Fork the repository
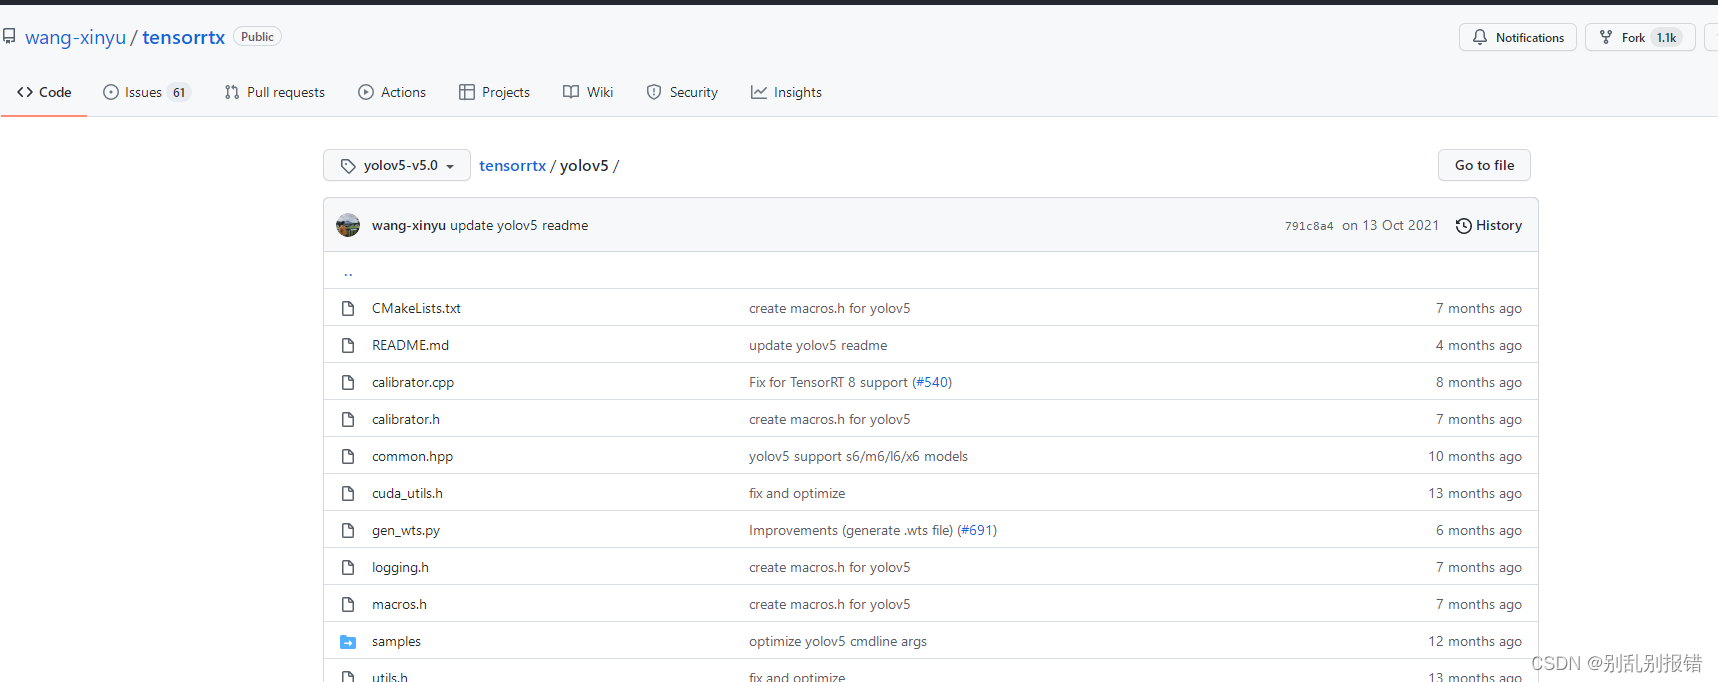The image size is (1718, 682). pyautogui.click(x=1640, y=37)
